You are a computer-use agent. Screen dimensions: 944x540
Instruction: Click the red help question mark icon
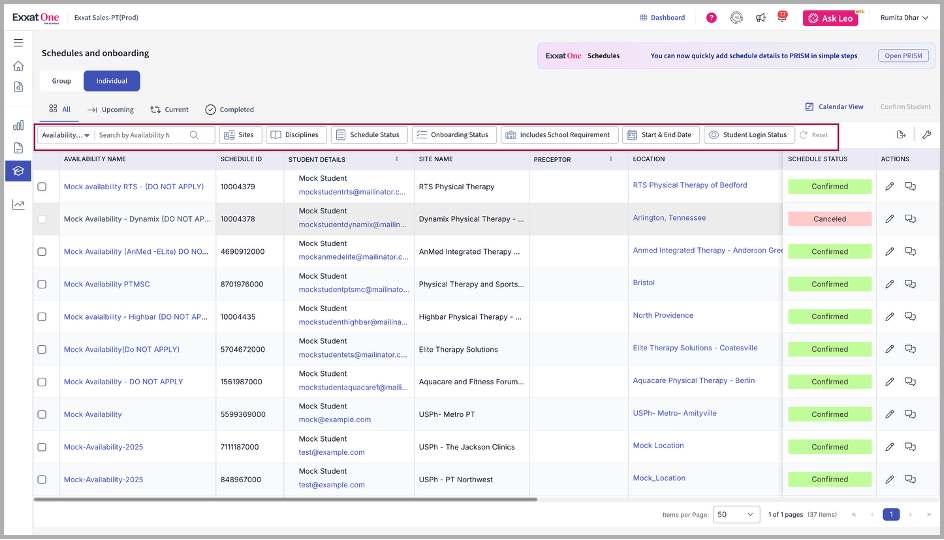[x=711, y=18]
